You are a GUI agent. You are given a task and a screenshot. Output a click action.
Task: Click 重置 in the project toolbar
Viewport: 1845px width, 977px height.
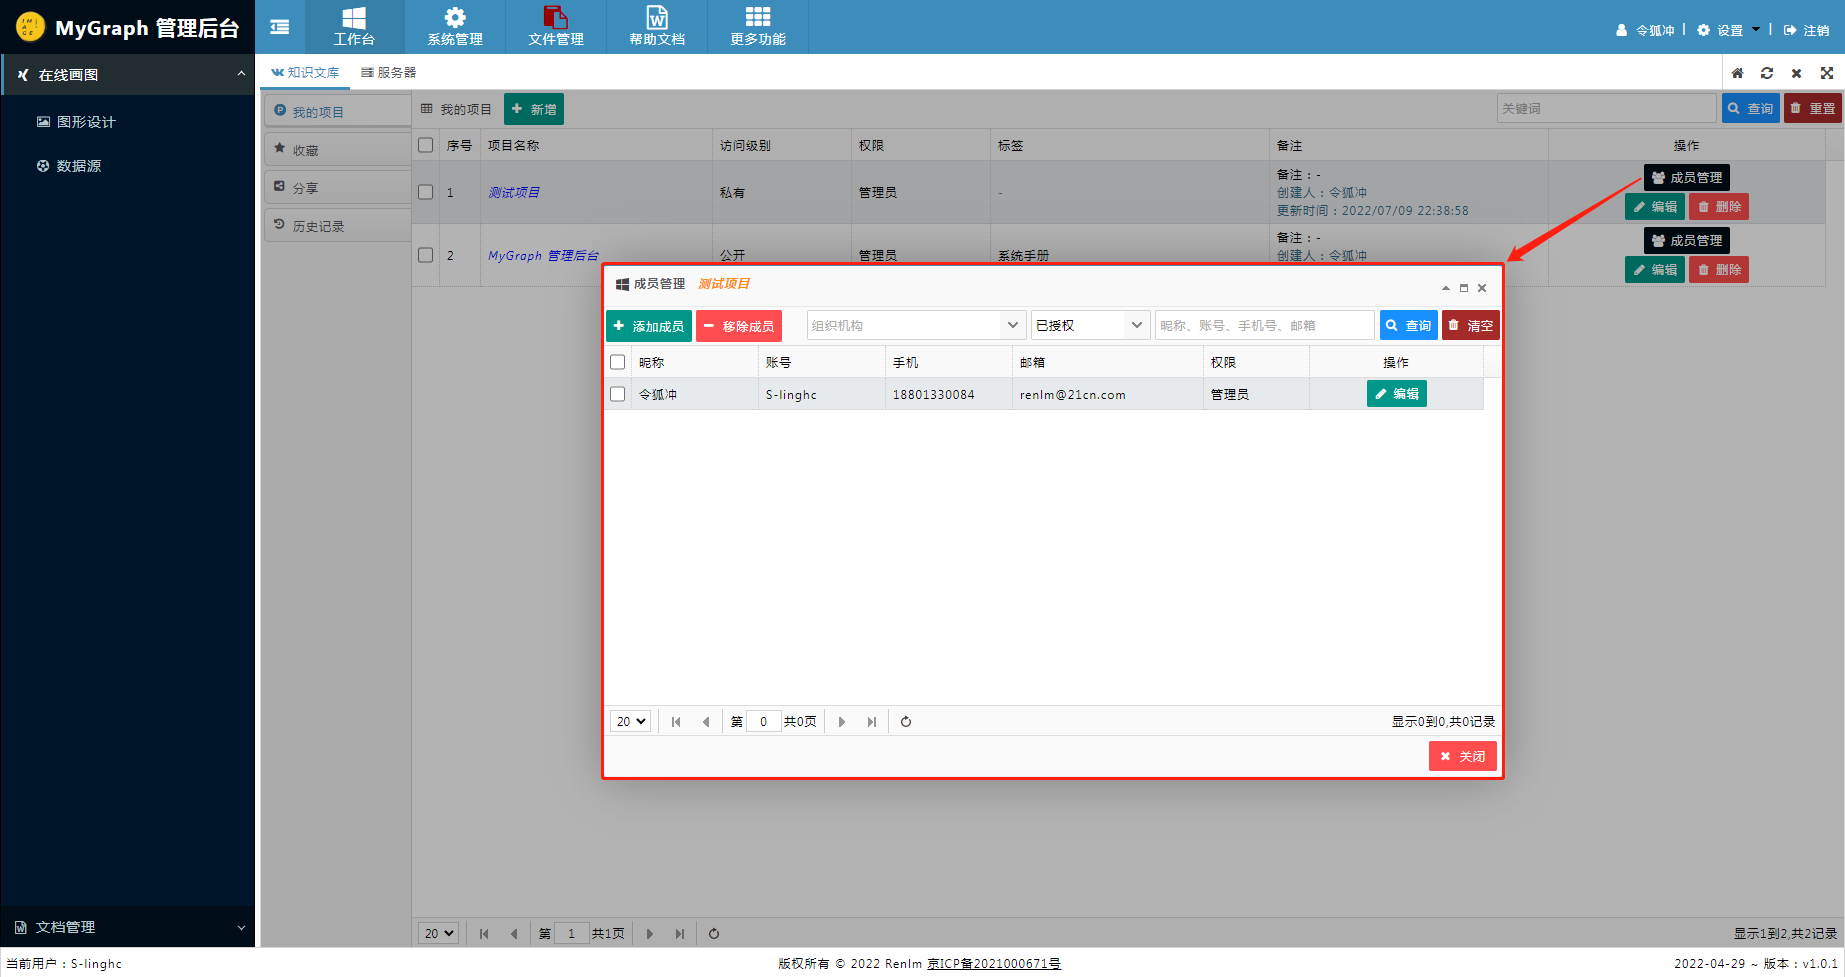coord(1813,108)
